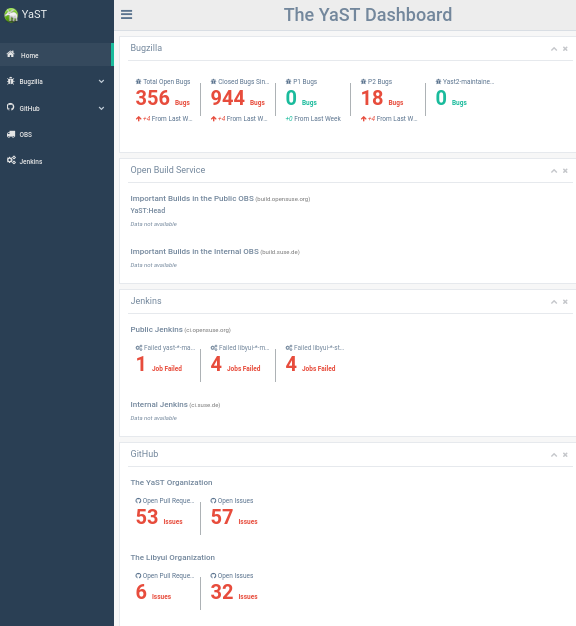Viewport: 576px width, 626px height.
Task: Click bug icon beside Yast2-maintaine...
Action: point(438,81)
